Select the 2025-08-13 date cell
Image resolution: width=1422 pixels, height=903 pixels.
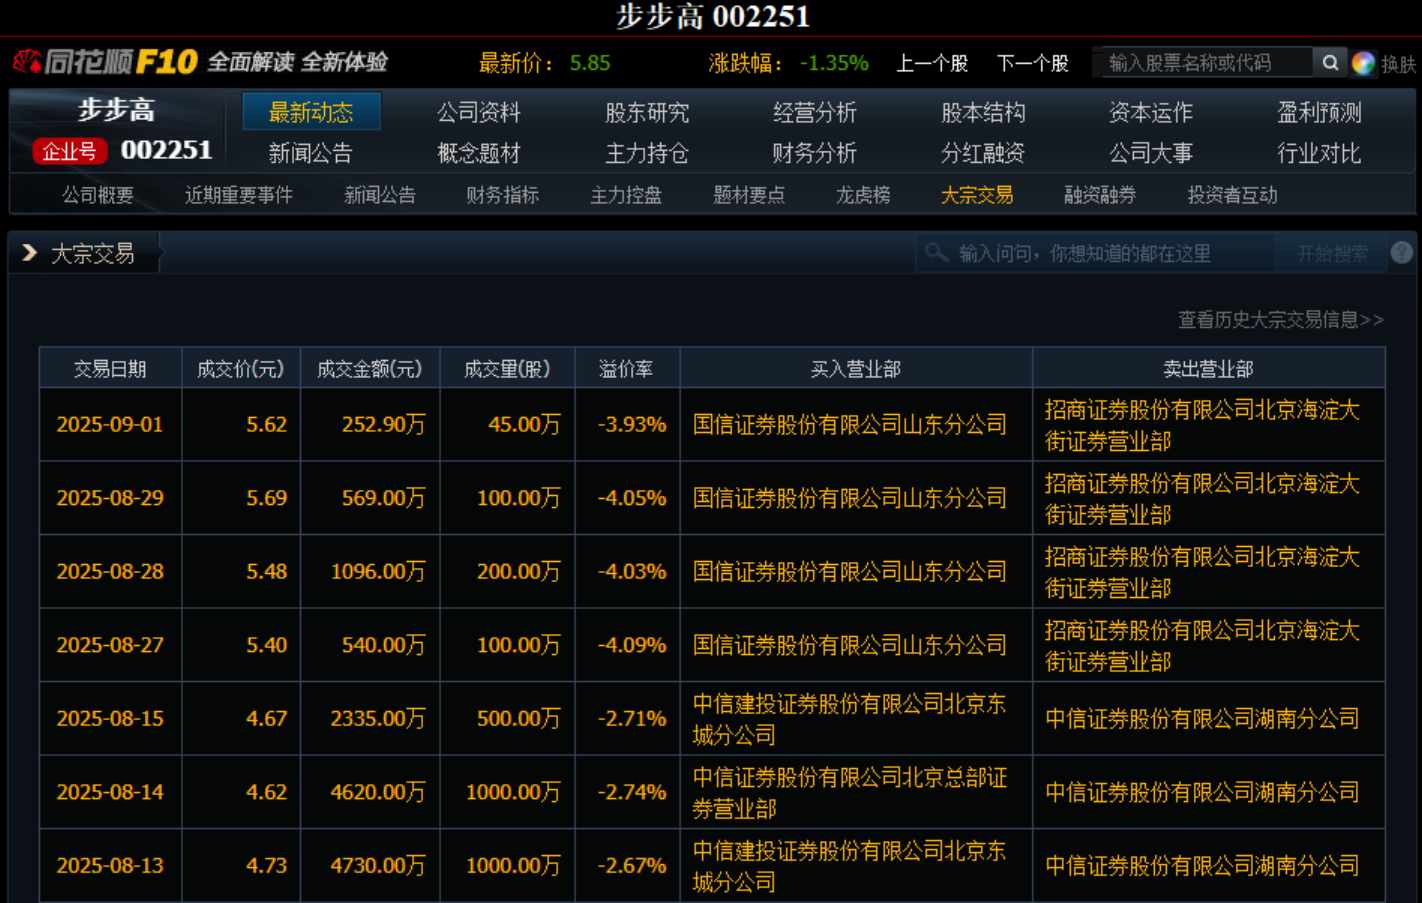click(110, 866)
